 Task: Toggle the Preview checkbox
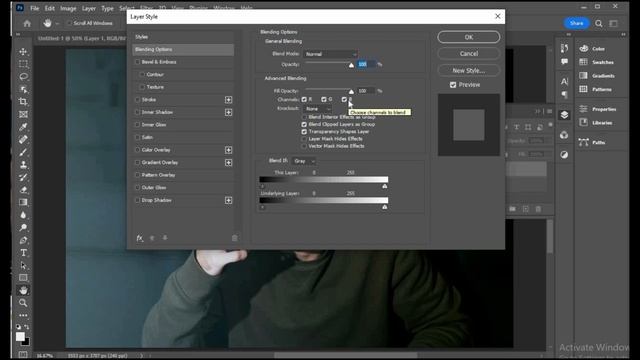click(453, 85)
